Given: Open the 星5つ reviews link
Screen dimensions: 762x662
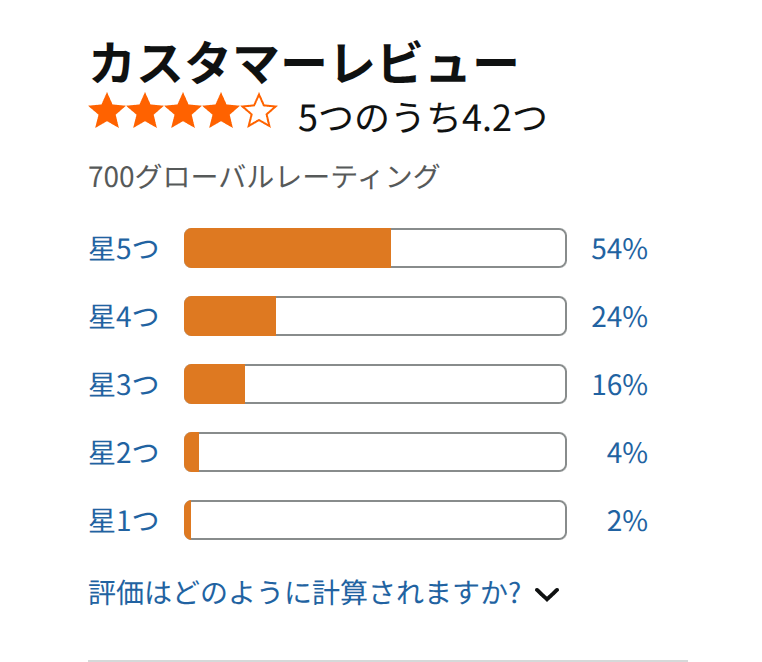Looking at the screenshot, I should (124, 249).
